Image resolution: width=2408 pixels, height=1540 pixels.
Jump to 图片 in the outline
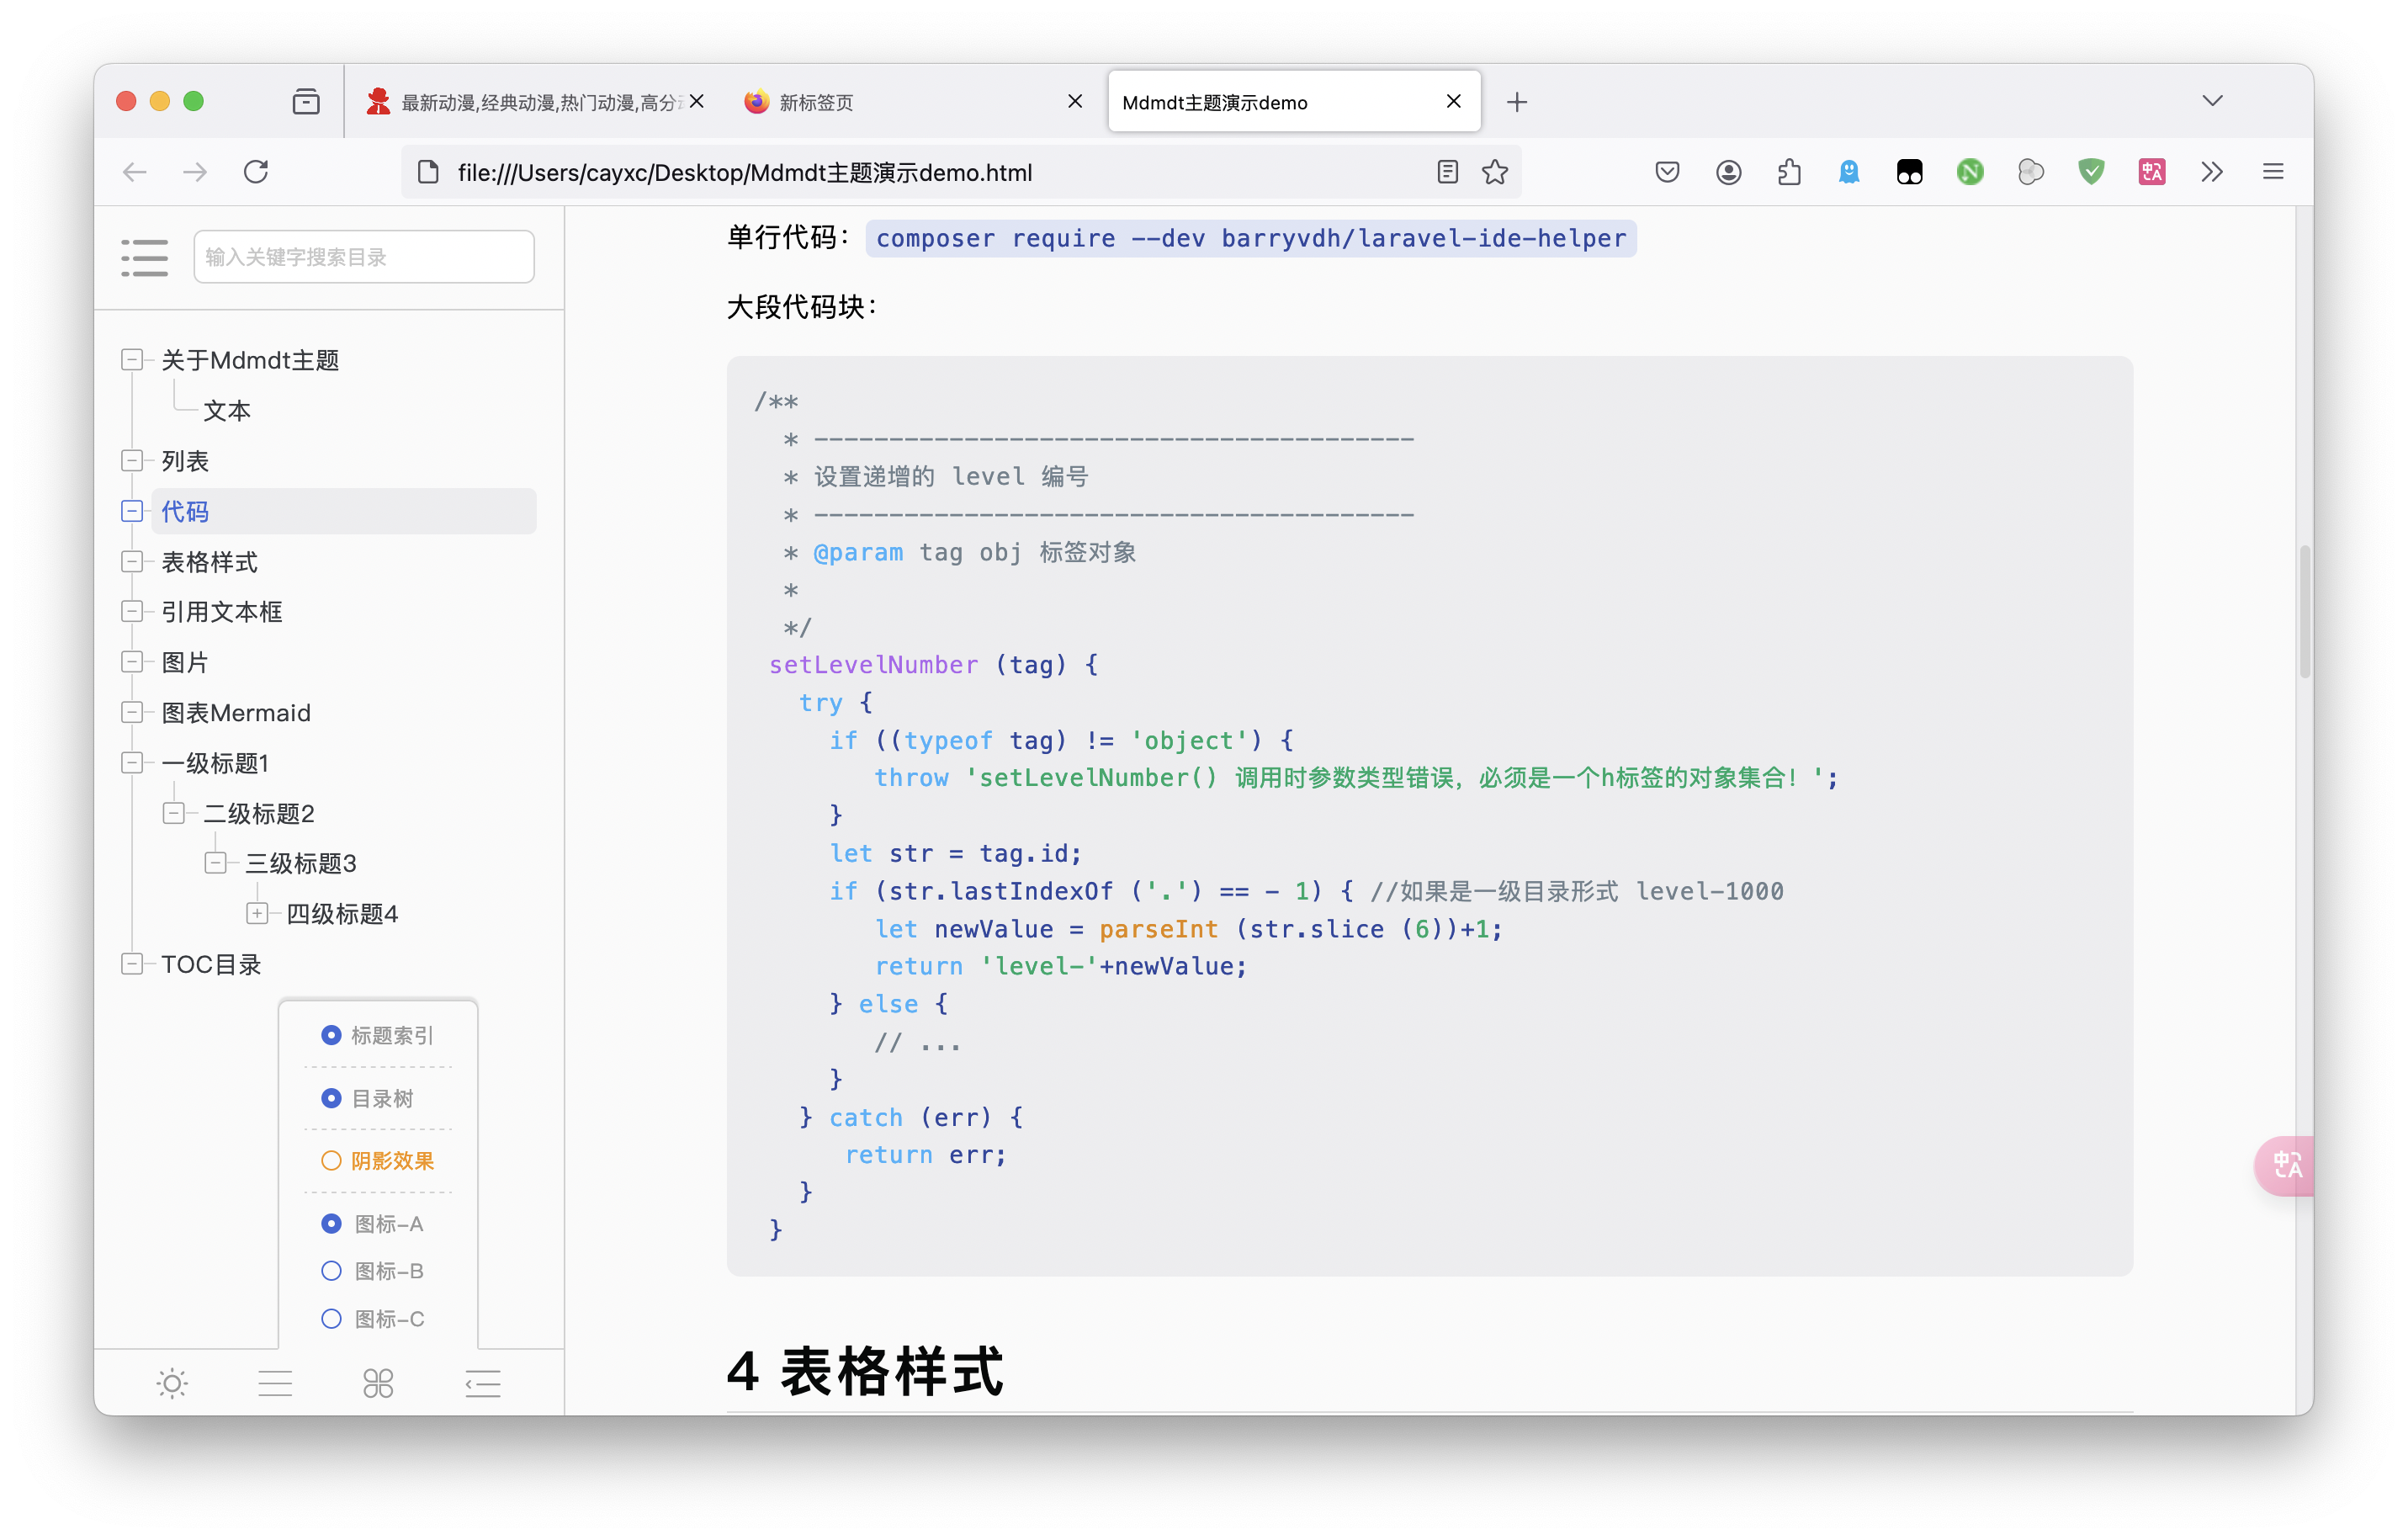184,662
